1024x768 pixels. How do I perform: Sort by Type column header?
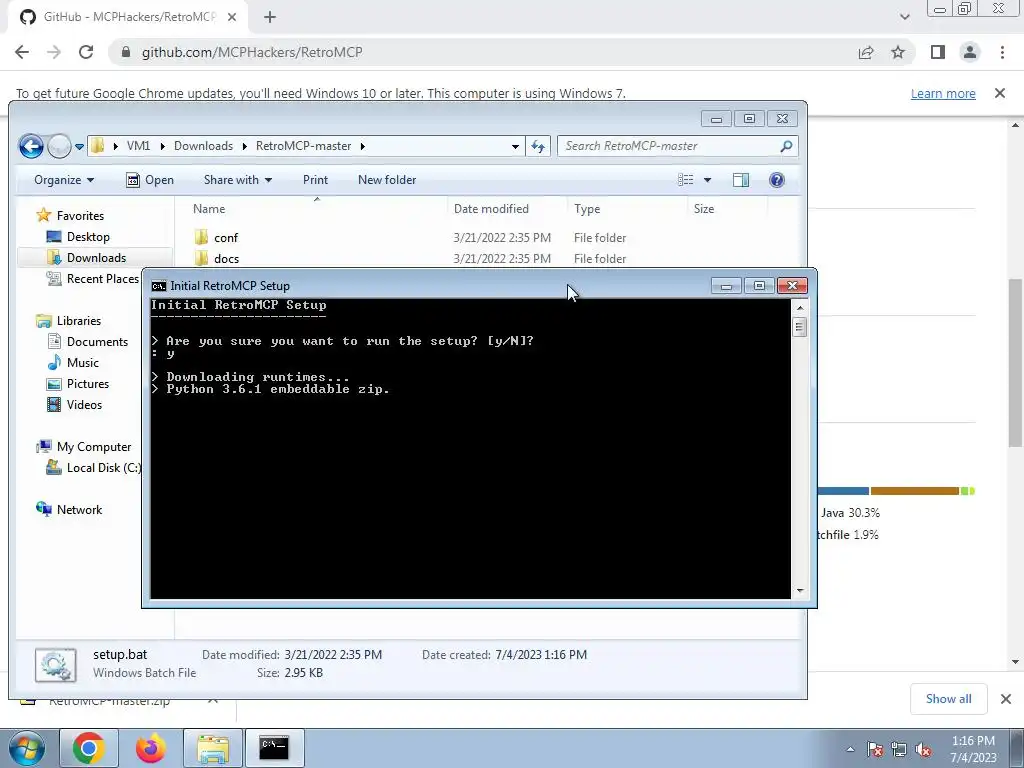[587, 209]
